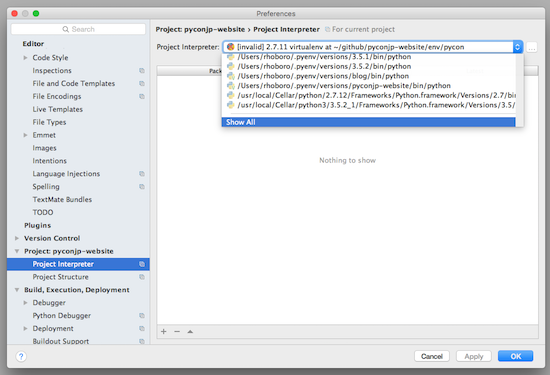Open Plugins settings
Viewport: 550px width, 375px height.
point(38,225)
